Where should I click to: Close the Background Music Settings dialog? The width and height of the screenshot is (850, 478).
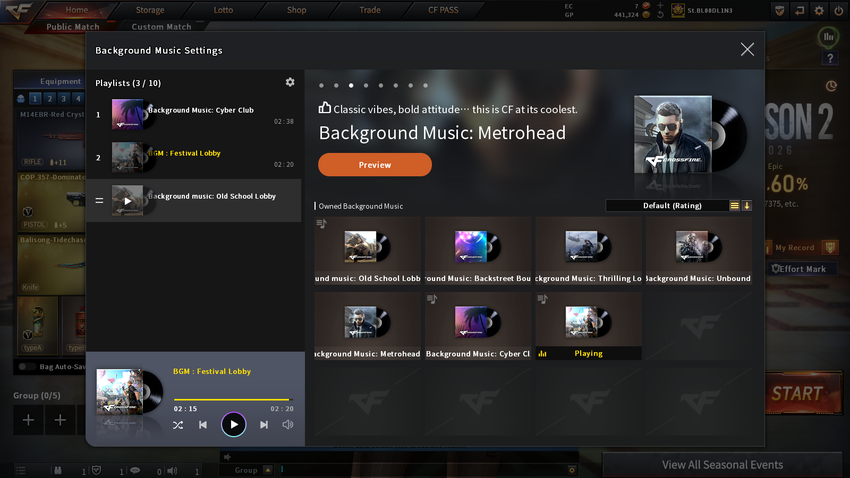coord(747,49)
